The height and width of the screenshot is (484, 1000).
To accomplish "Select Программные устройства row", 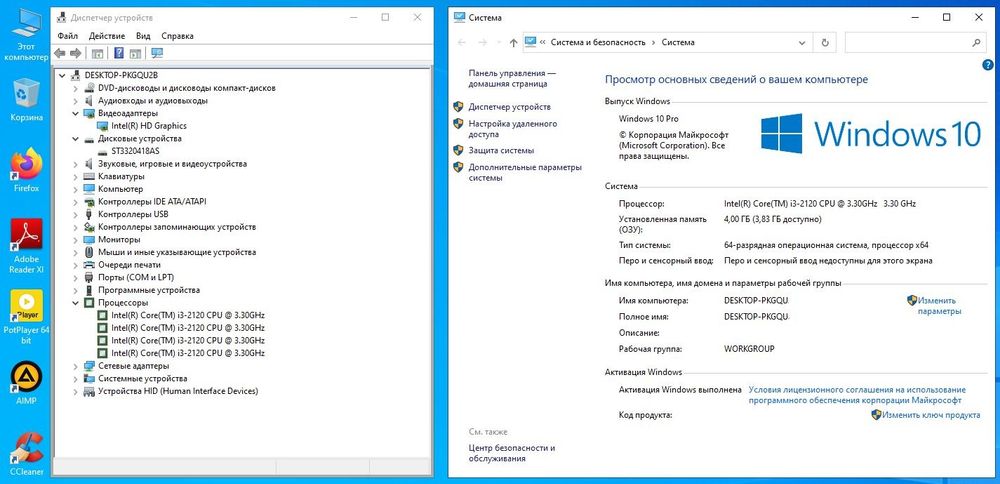I will pyautogui.click(x=149, y=290).
